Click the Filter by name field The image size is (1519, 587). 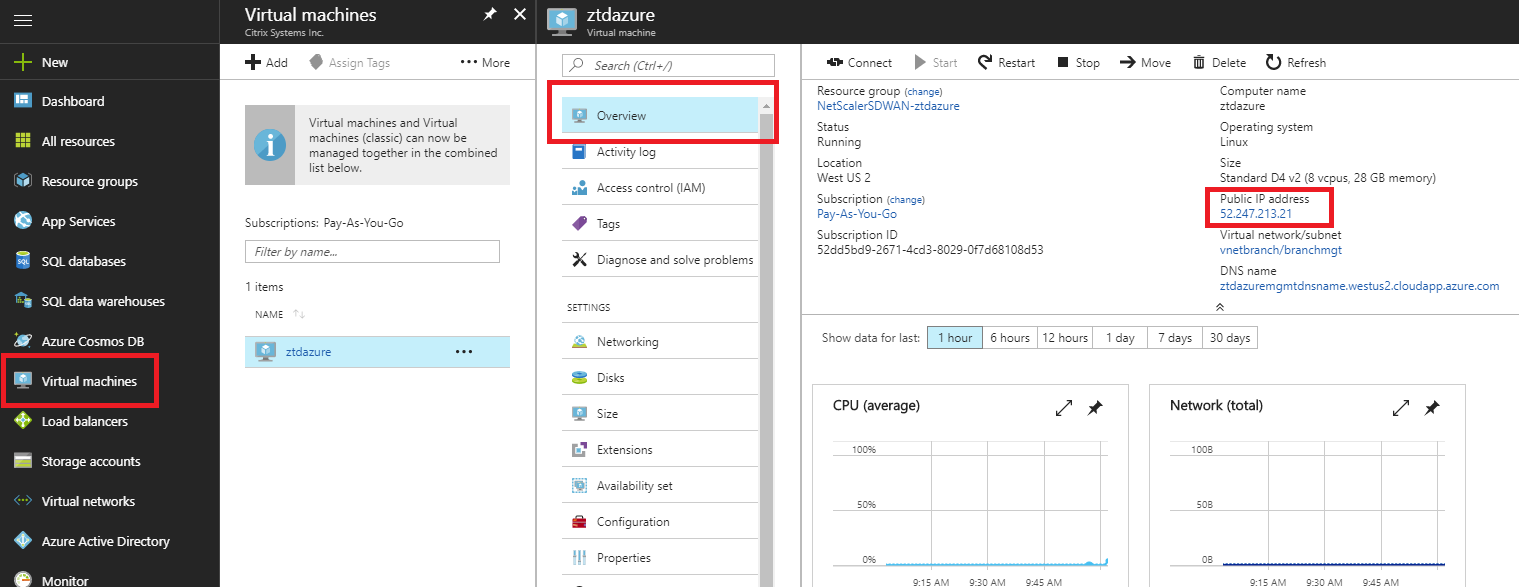point(372,252)
